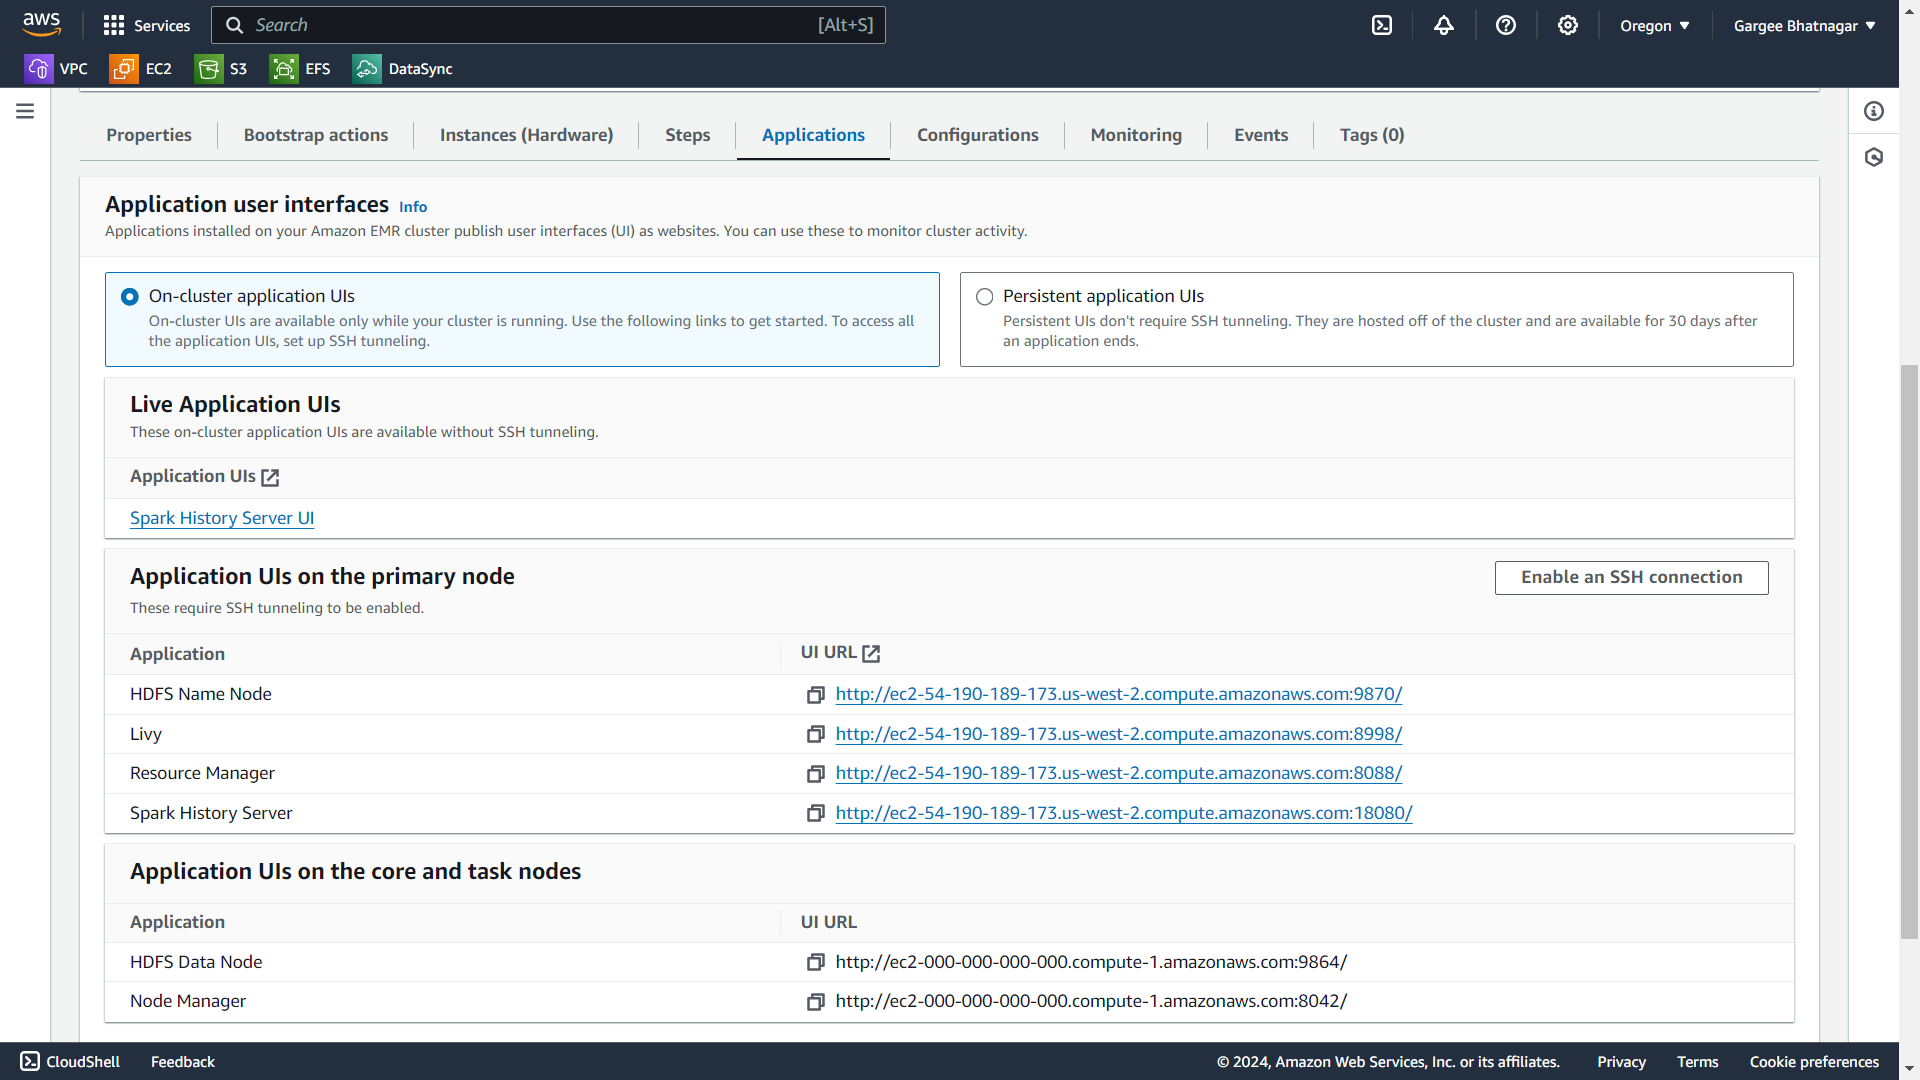Click in the AWS search field

point(530,26)
